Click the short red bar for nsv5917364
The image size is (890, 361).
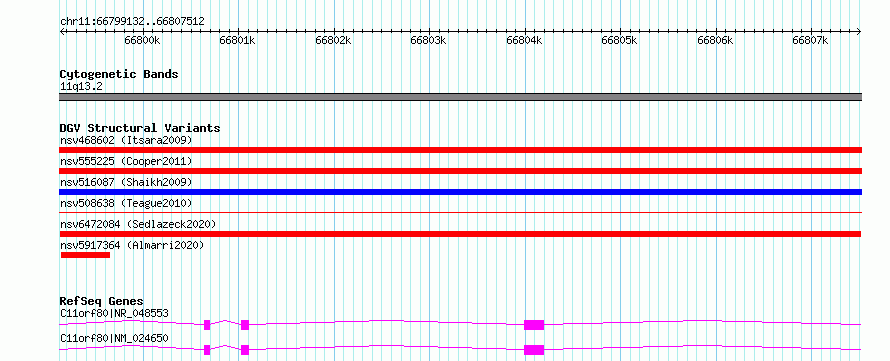tap(85, 255)
